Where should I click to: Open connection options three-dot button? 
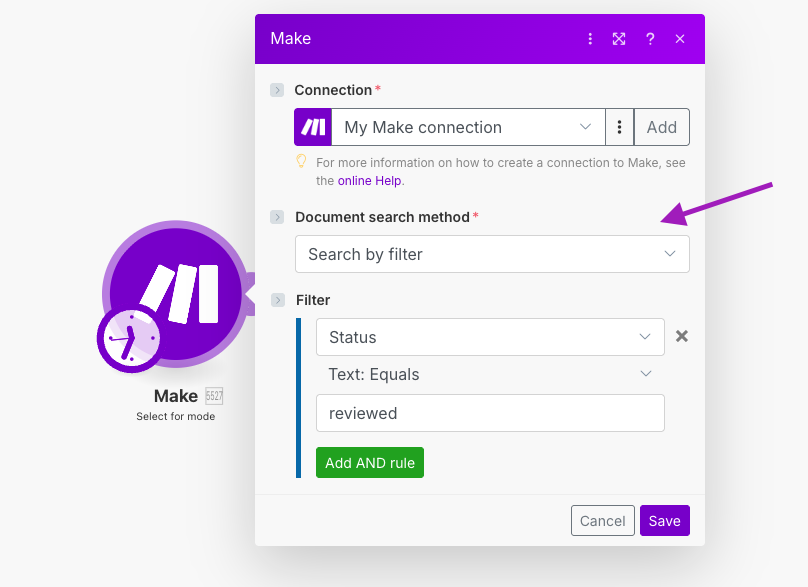(620, 127)
